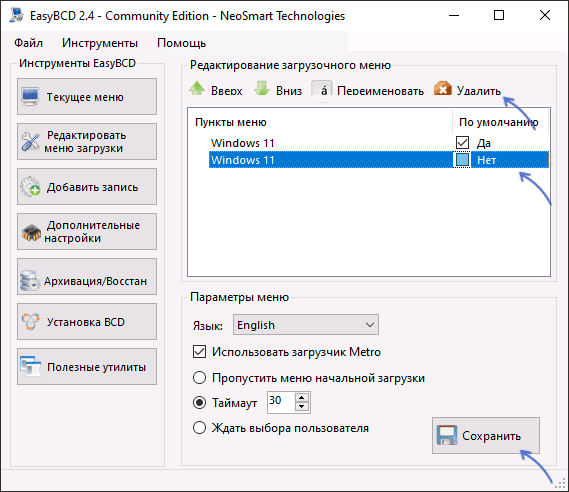Image resolution: width=569 pixels, height=492 pixels.
Task: Go to Редактировать меню загрузки
Action: pyautogui.click(x=87, y=142)
